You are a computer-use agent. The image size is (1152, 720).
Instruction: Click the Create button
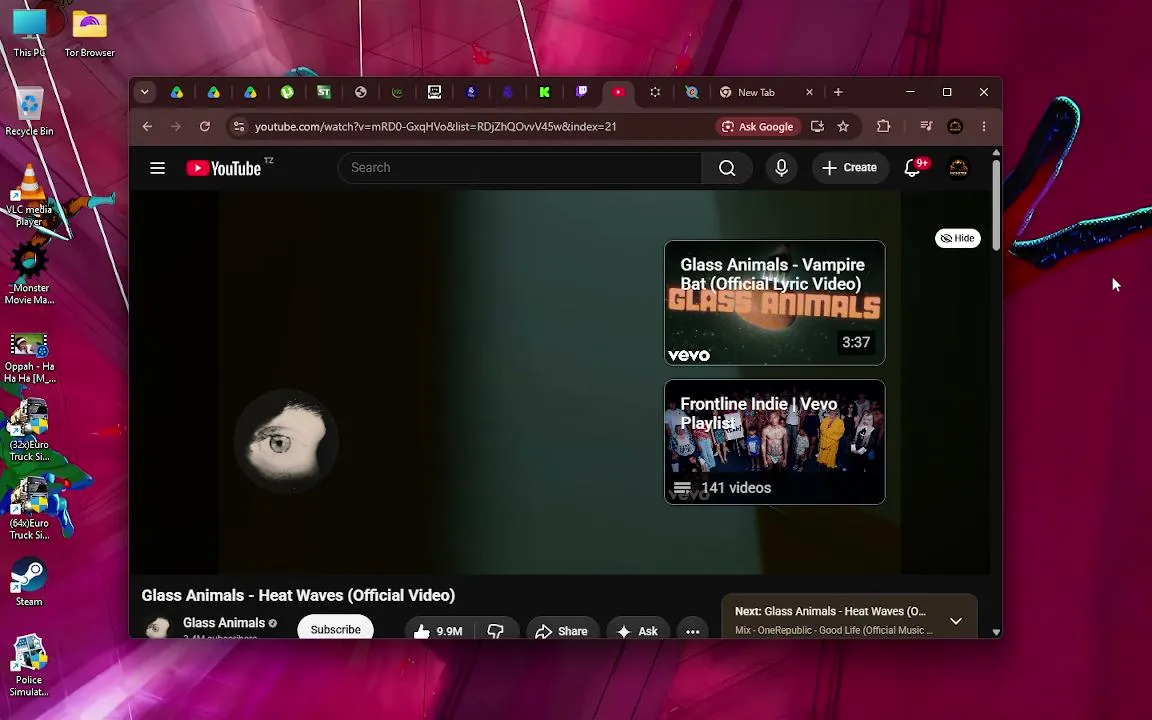pos(849,168)
